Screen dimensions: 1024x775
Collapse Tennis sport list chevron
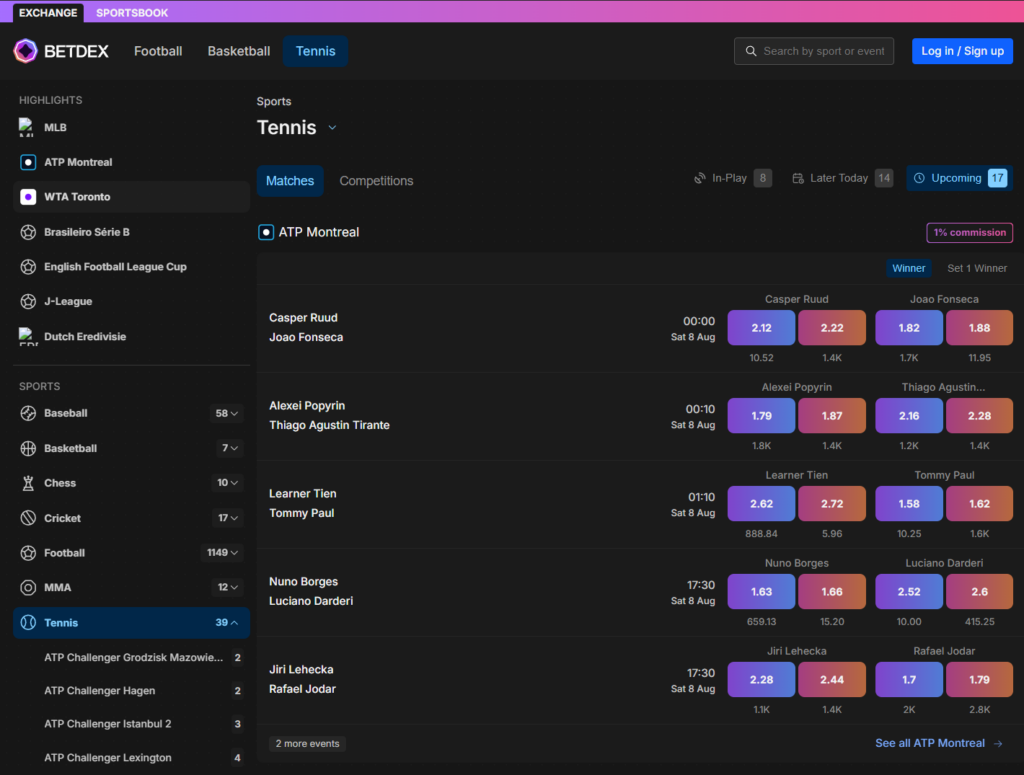tap(234, 622)
